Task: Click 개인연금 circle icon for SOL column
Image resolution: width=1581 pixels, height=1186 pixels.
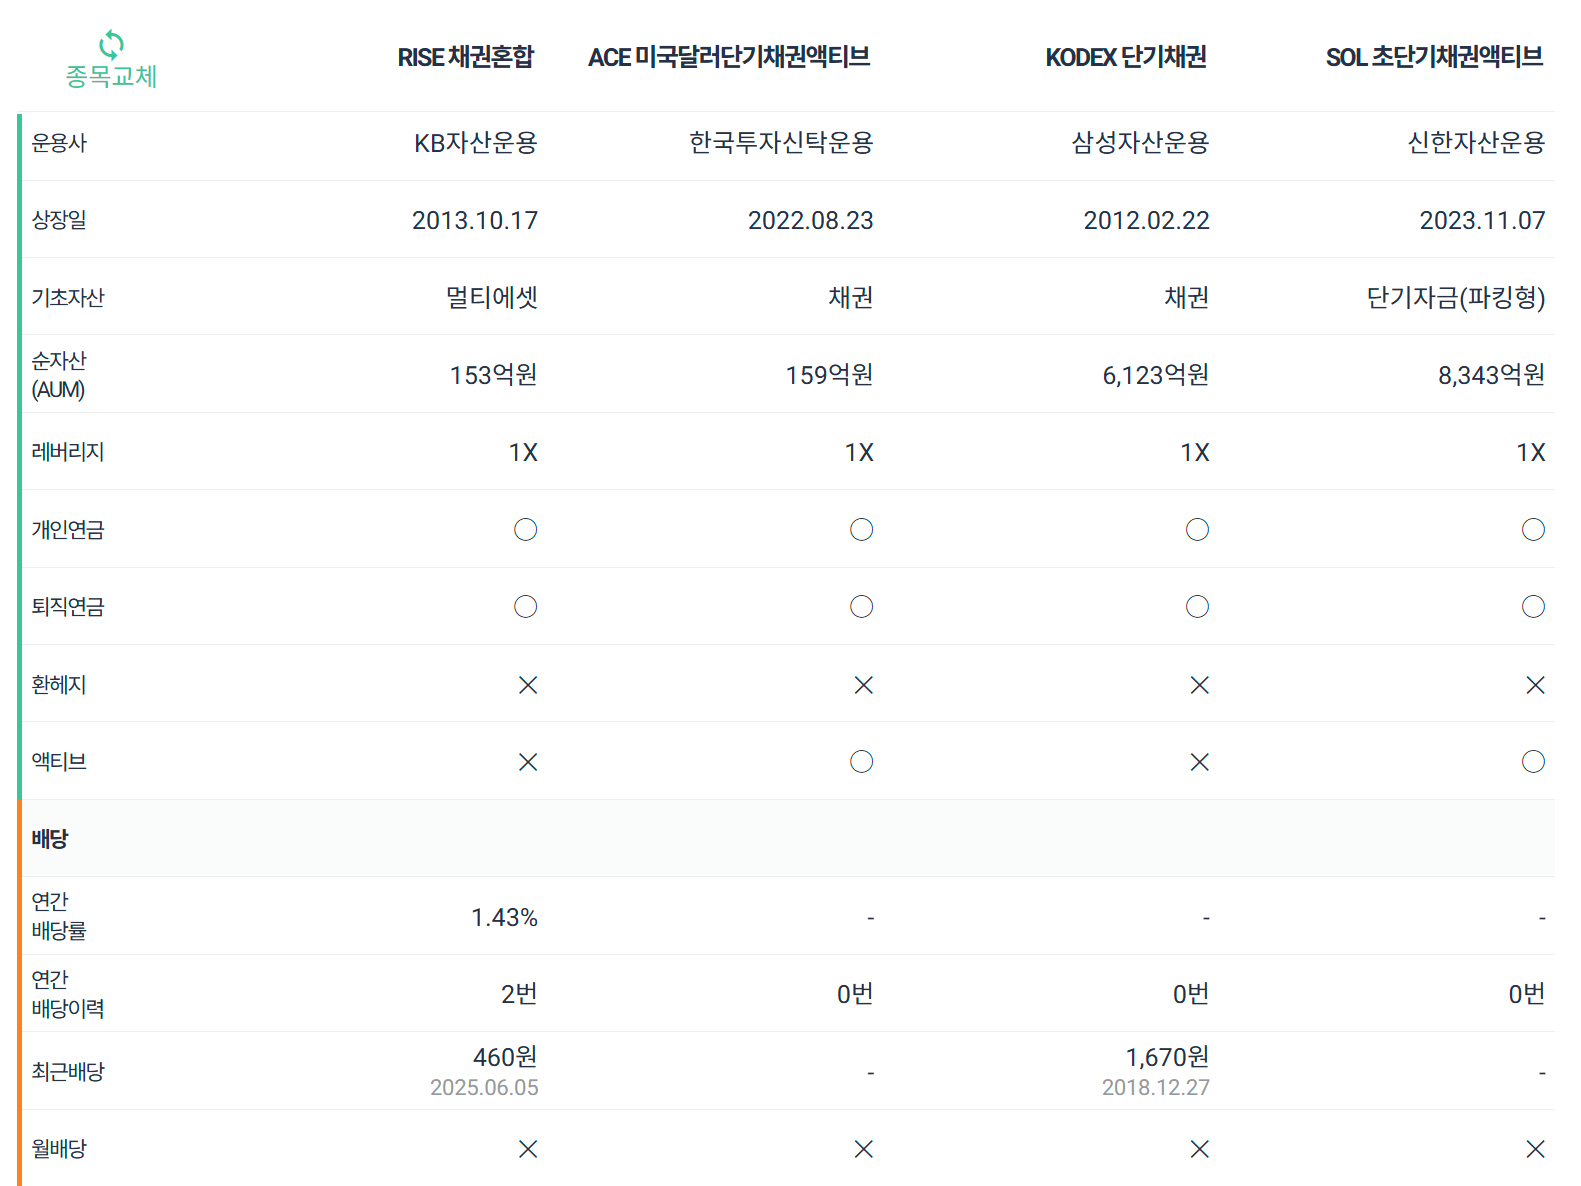Action: tap(1534, 530)
